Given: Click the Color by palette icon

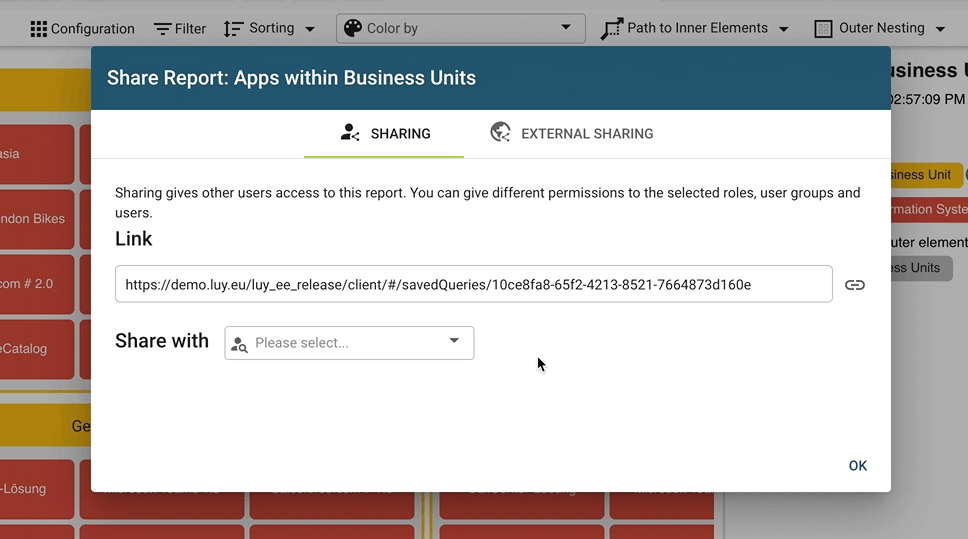Looking at the screenshot, I should [353, 28].
